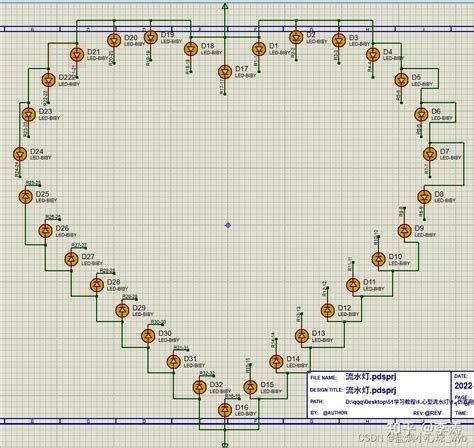474x448 pixels.
Task: Pick the D12 LED symbol
Action: tap(328, 310)
